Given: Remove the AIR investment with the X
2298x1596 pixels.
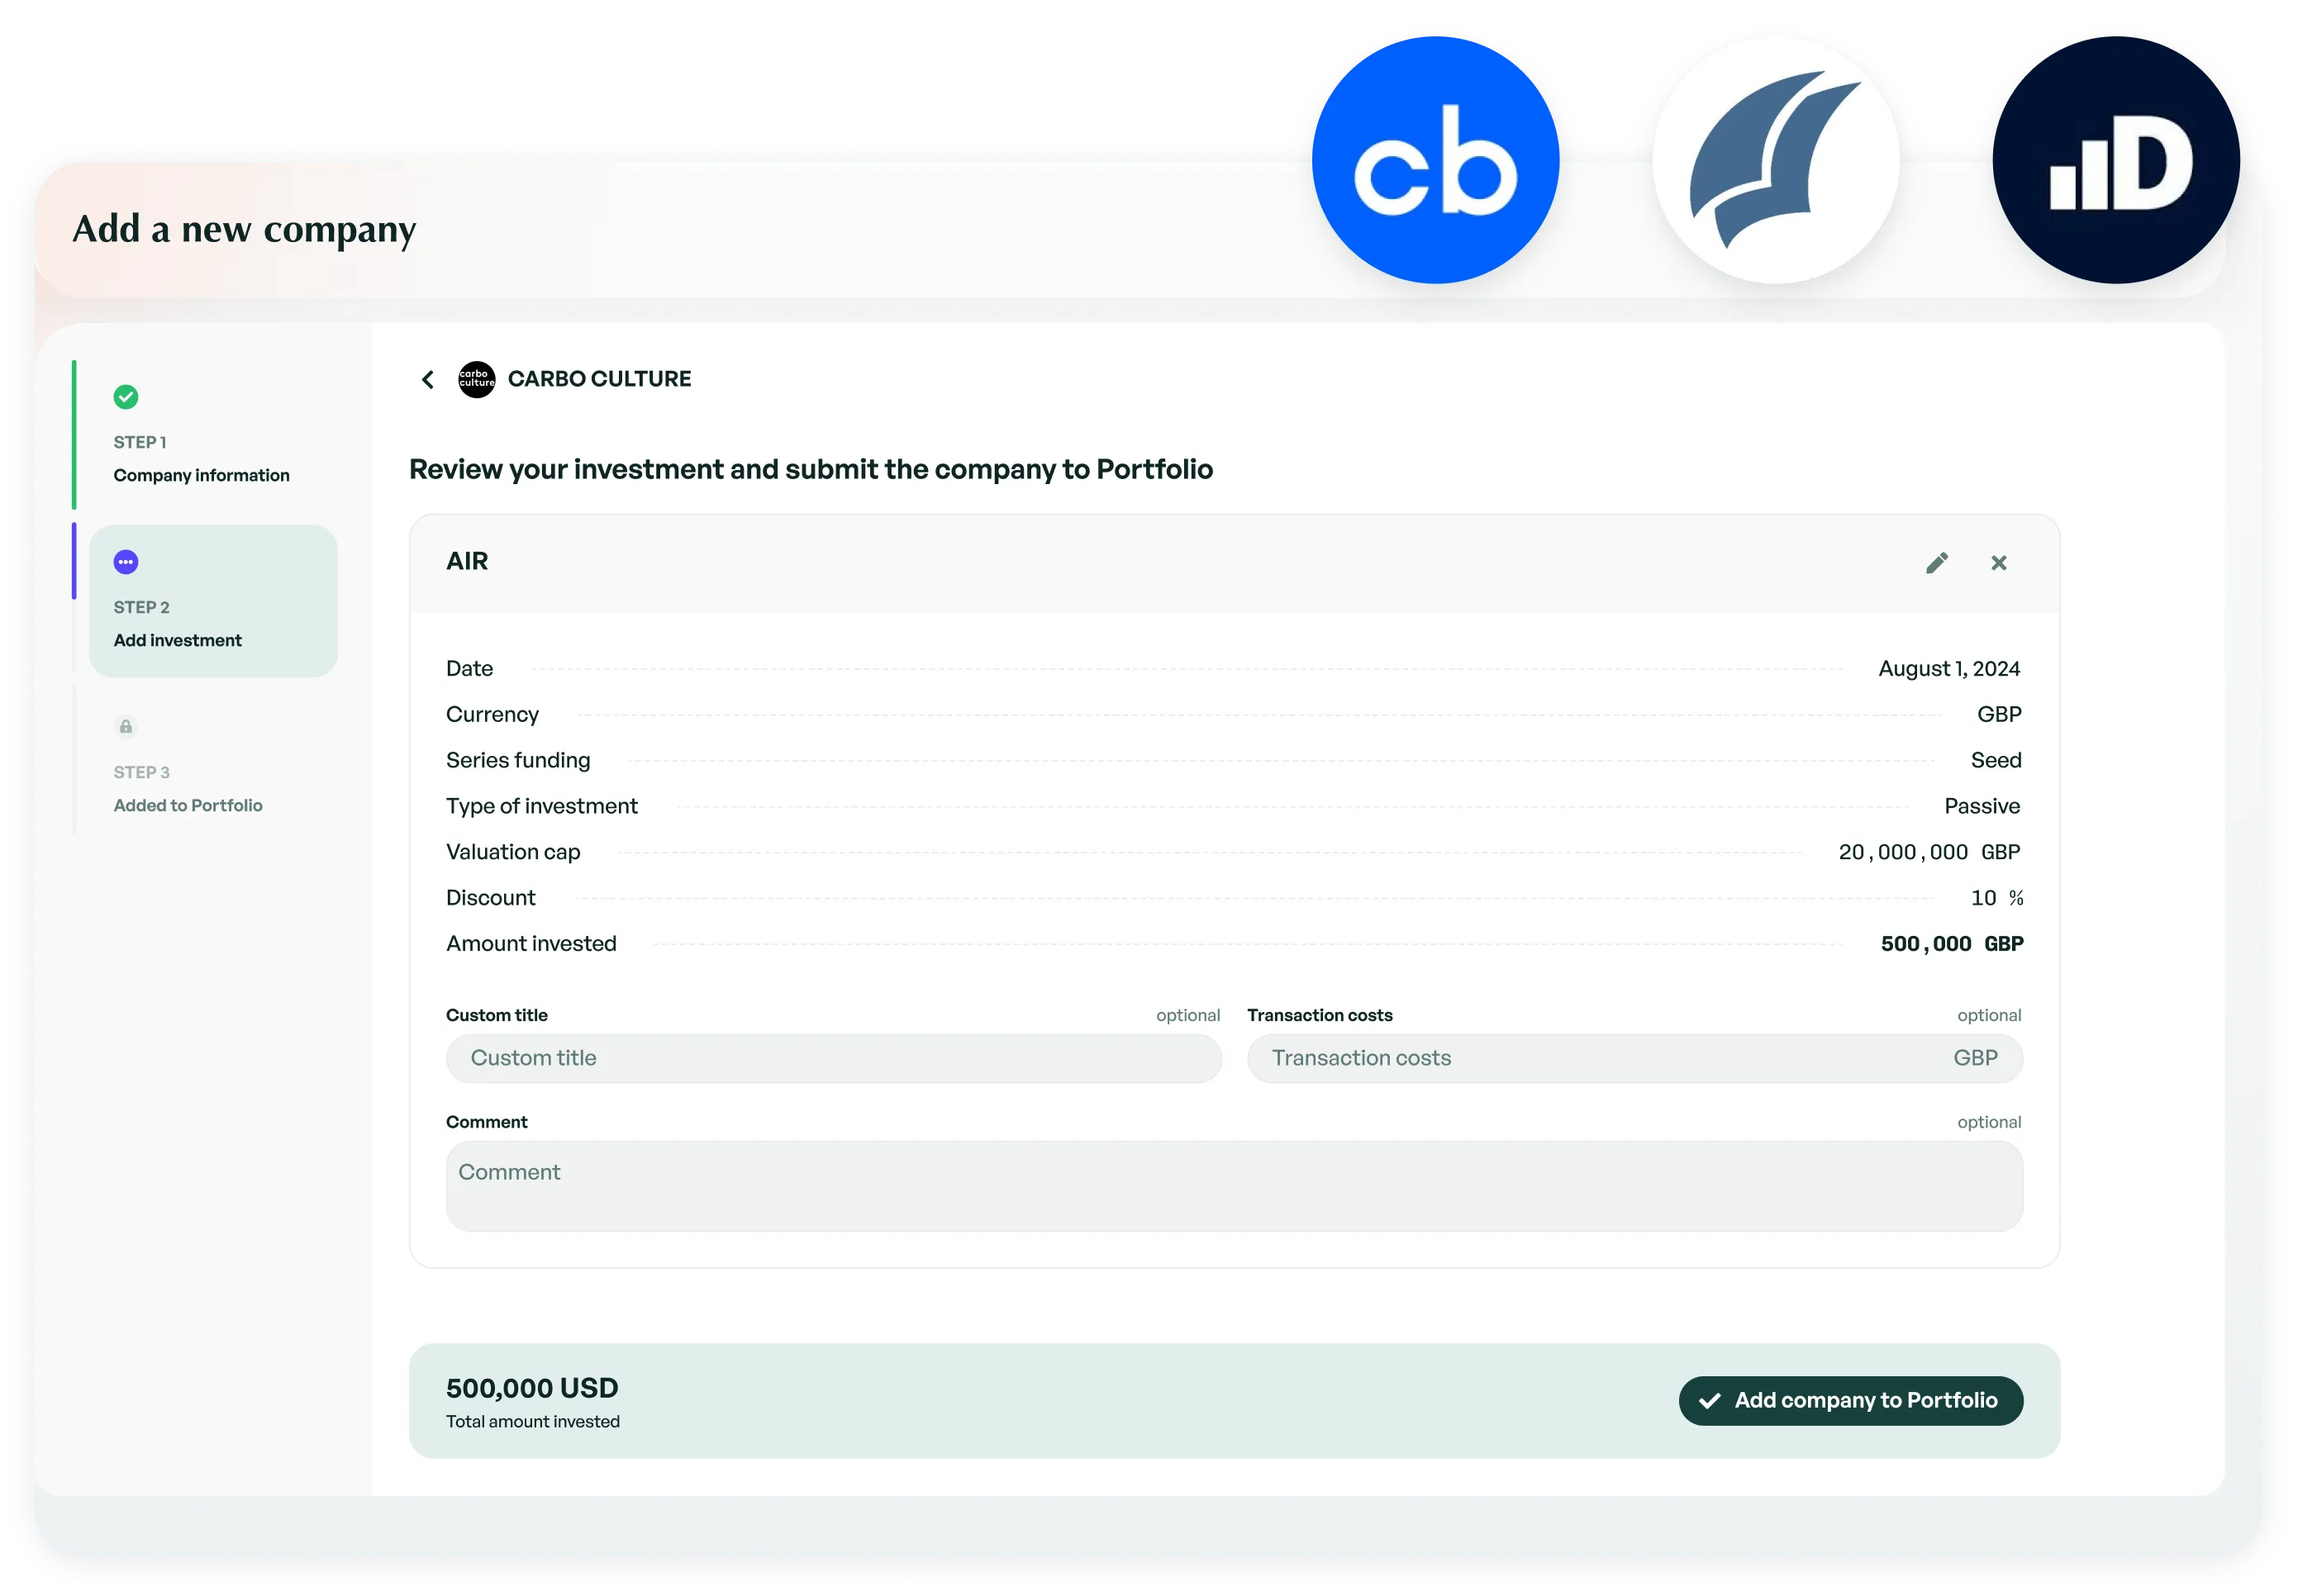Looking at the screenshot, I should tap(1999, 562).
